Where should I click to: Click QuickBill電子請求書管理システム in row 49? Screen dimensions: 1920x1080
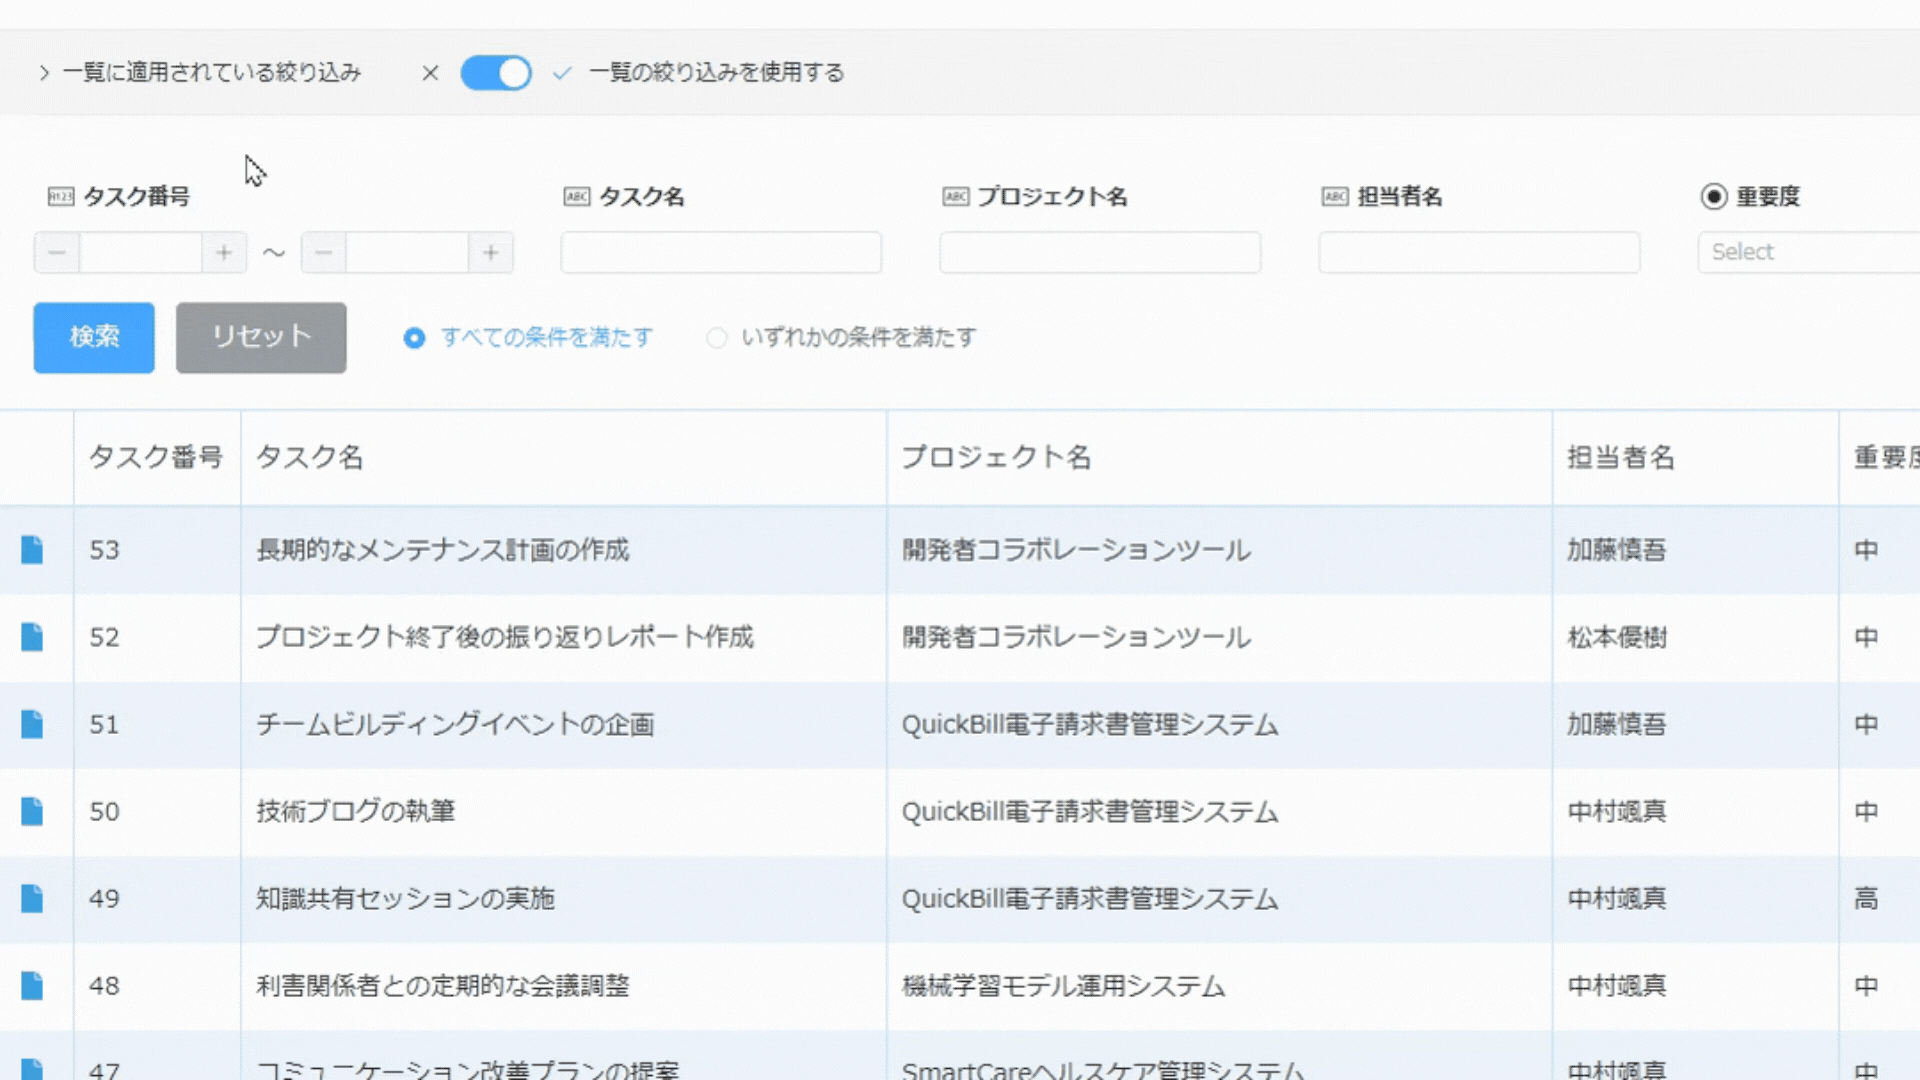coord(1090,898)
